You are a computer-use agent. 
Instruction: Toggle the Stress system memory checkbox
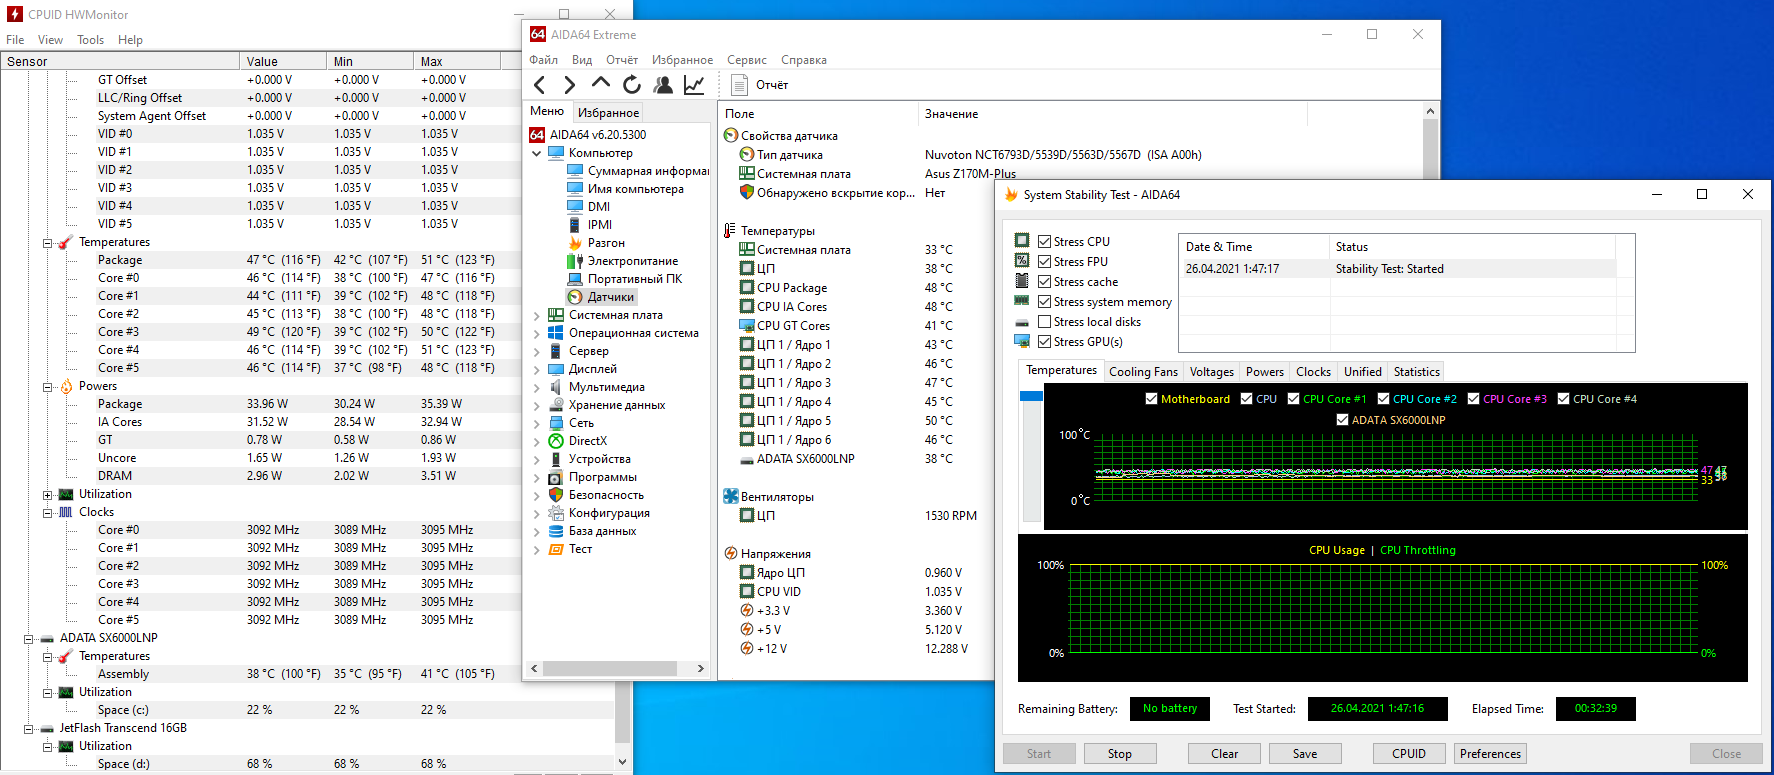coord(1044,301)
